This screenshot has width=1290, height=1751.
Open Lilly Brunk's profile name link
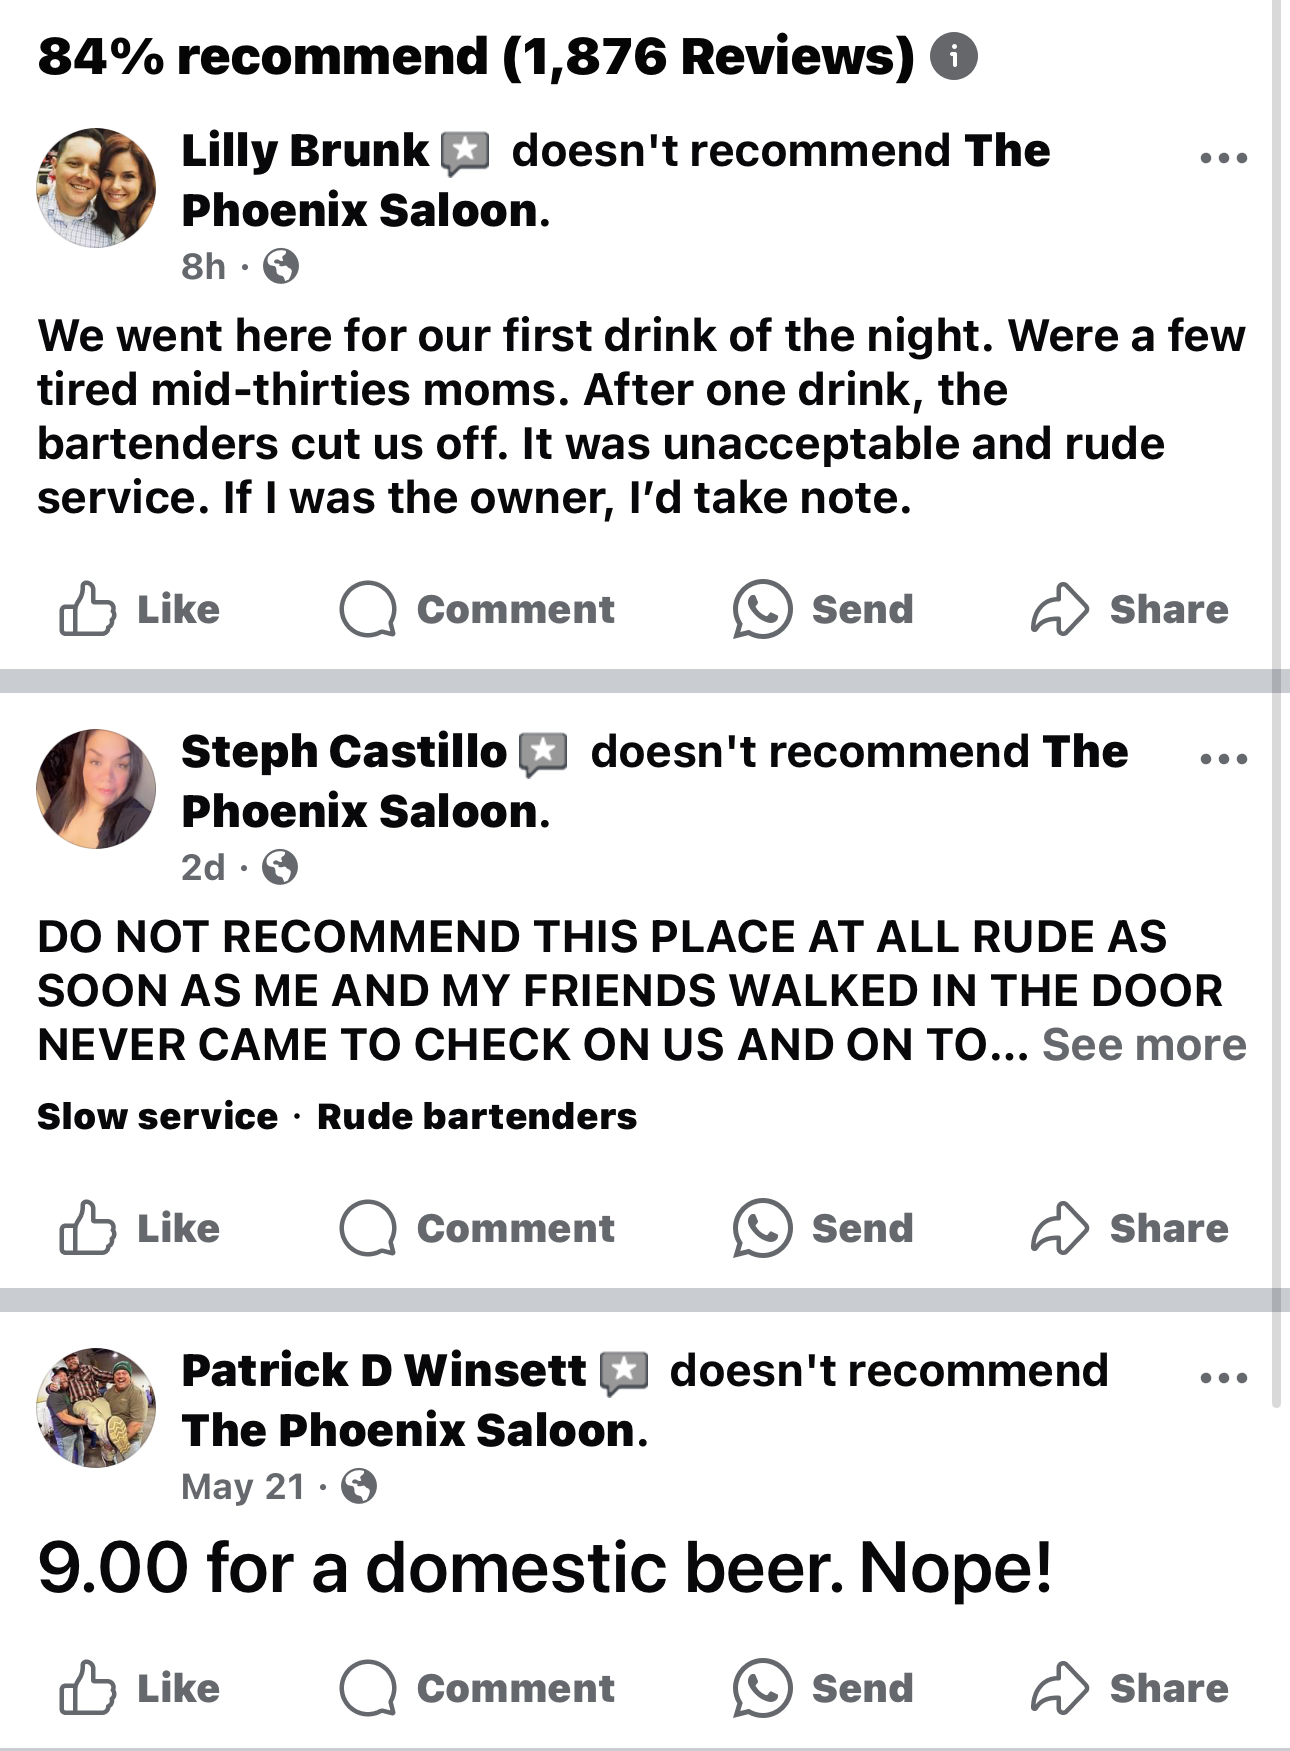point(304,151)
